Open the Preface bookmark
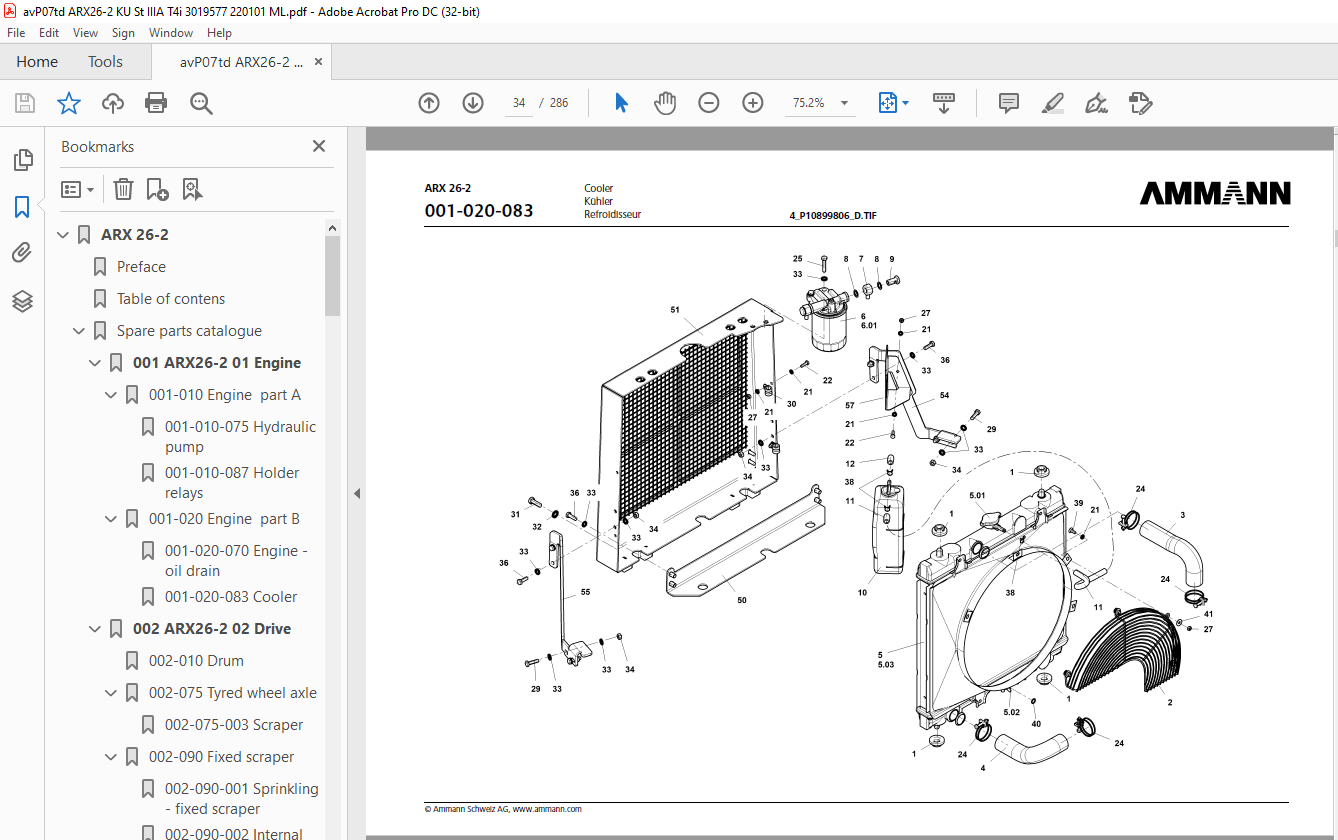 pos(141,267)
